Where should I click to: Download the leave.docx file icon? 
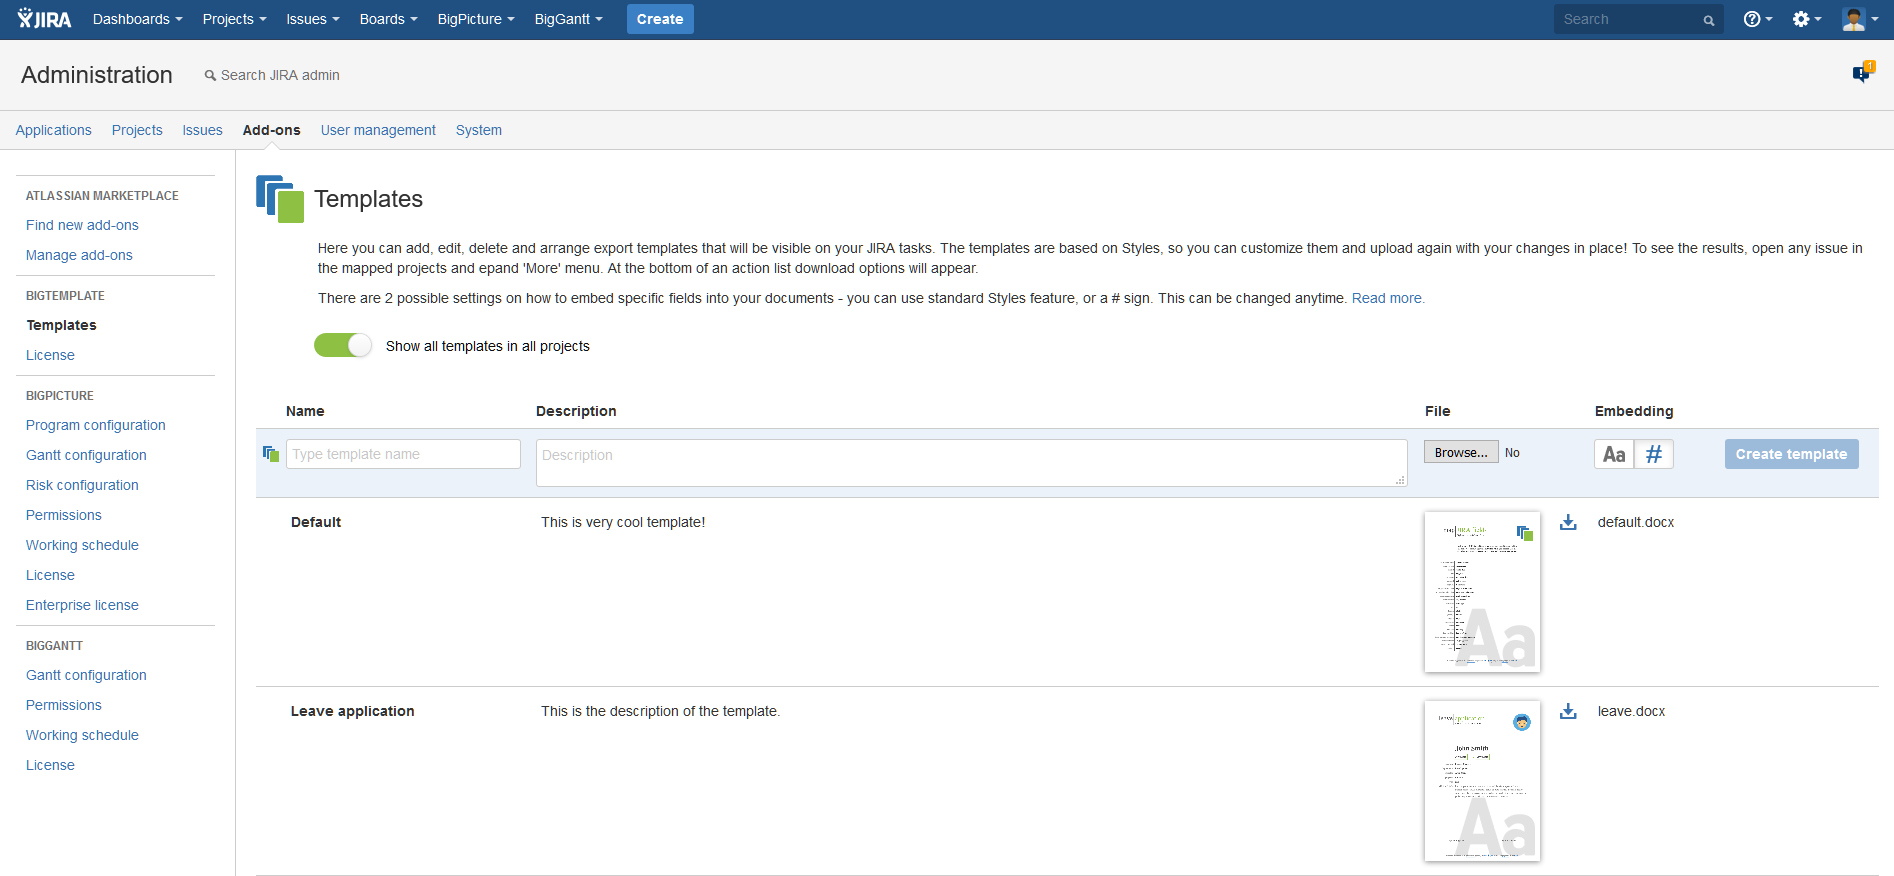(x=1568, y=711)
